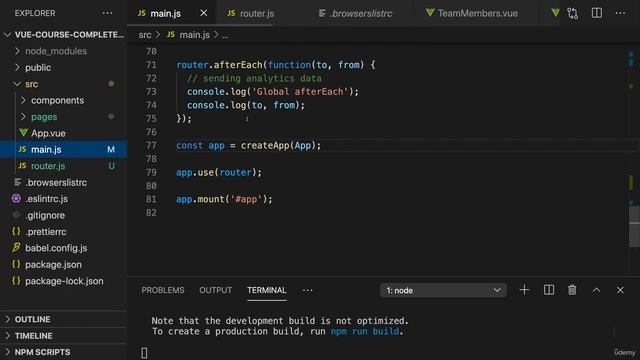
Task: Open Explorer more actions ellipsis
Action: coord(107,13)
